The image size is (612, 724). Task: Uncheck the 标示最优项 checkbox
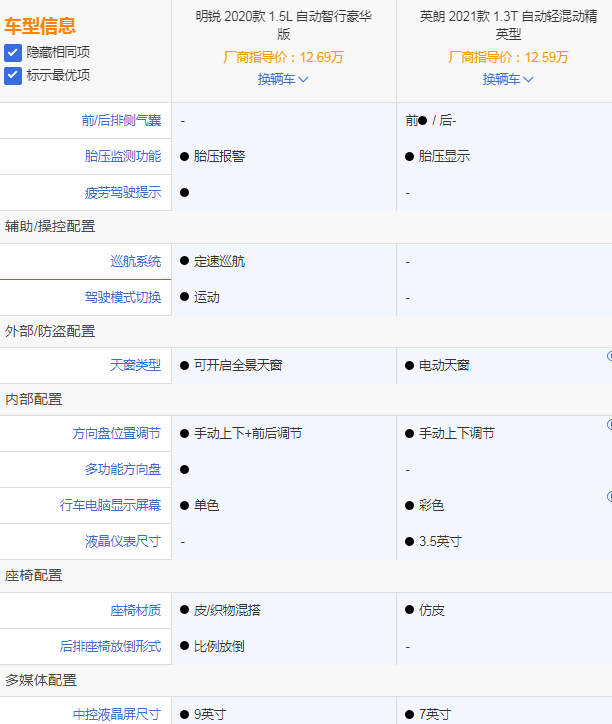pyautogui.click(x=13, y=75)
